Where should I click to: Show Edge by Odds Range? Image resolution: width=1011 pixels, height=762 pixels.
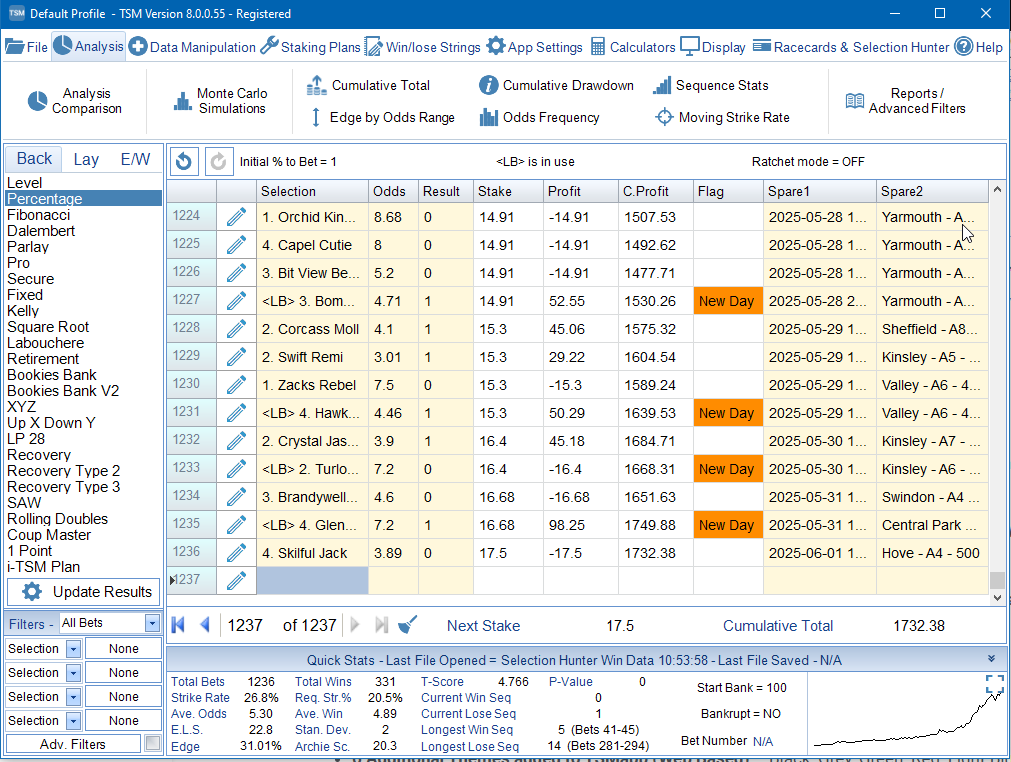(x=382, y=117)
